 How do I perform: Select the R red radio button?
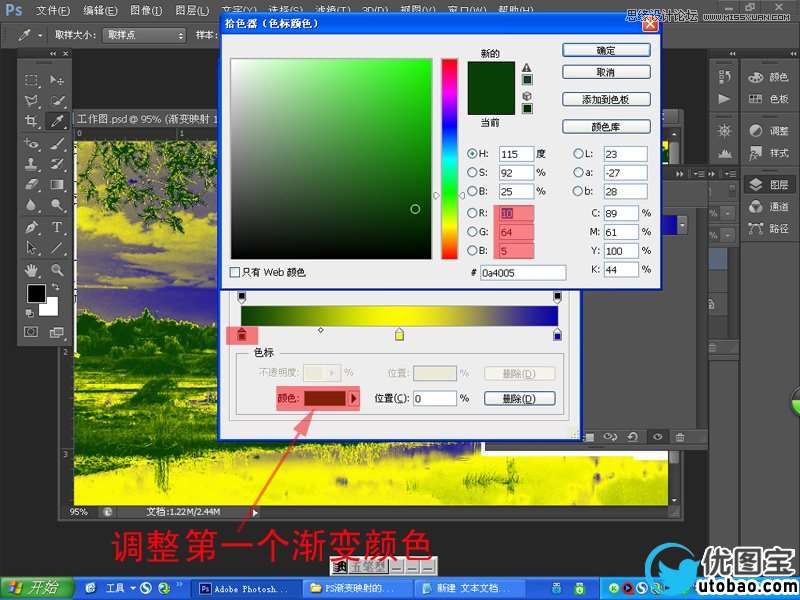point(472,213)
